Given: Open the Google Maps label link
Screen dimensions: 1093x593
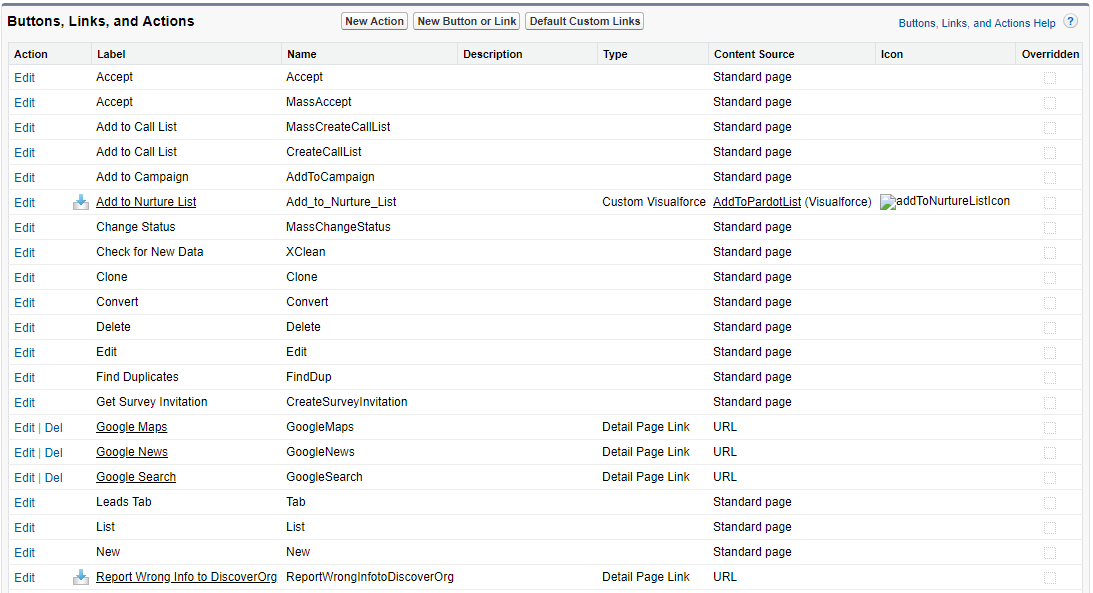Looking at the screenshot, I should tap(131, 427).
